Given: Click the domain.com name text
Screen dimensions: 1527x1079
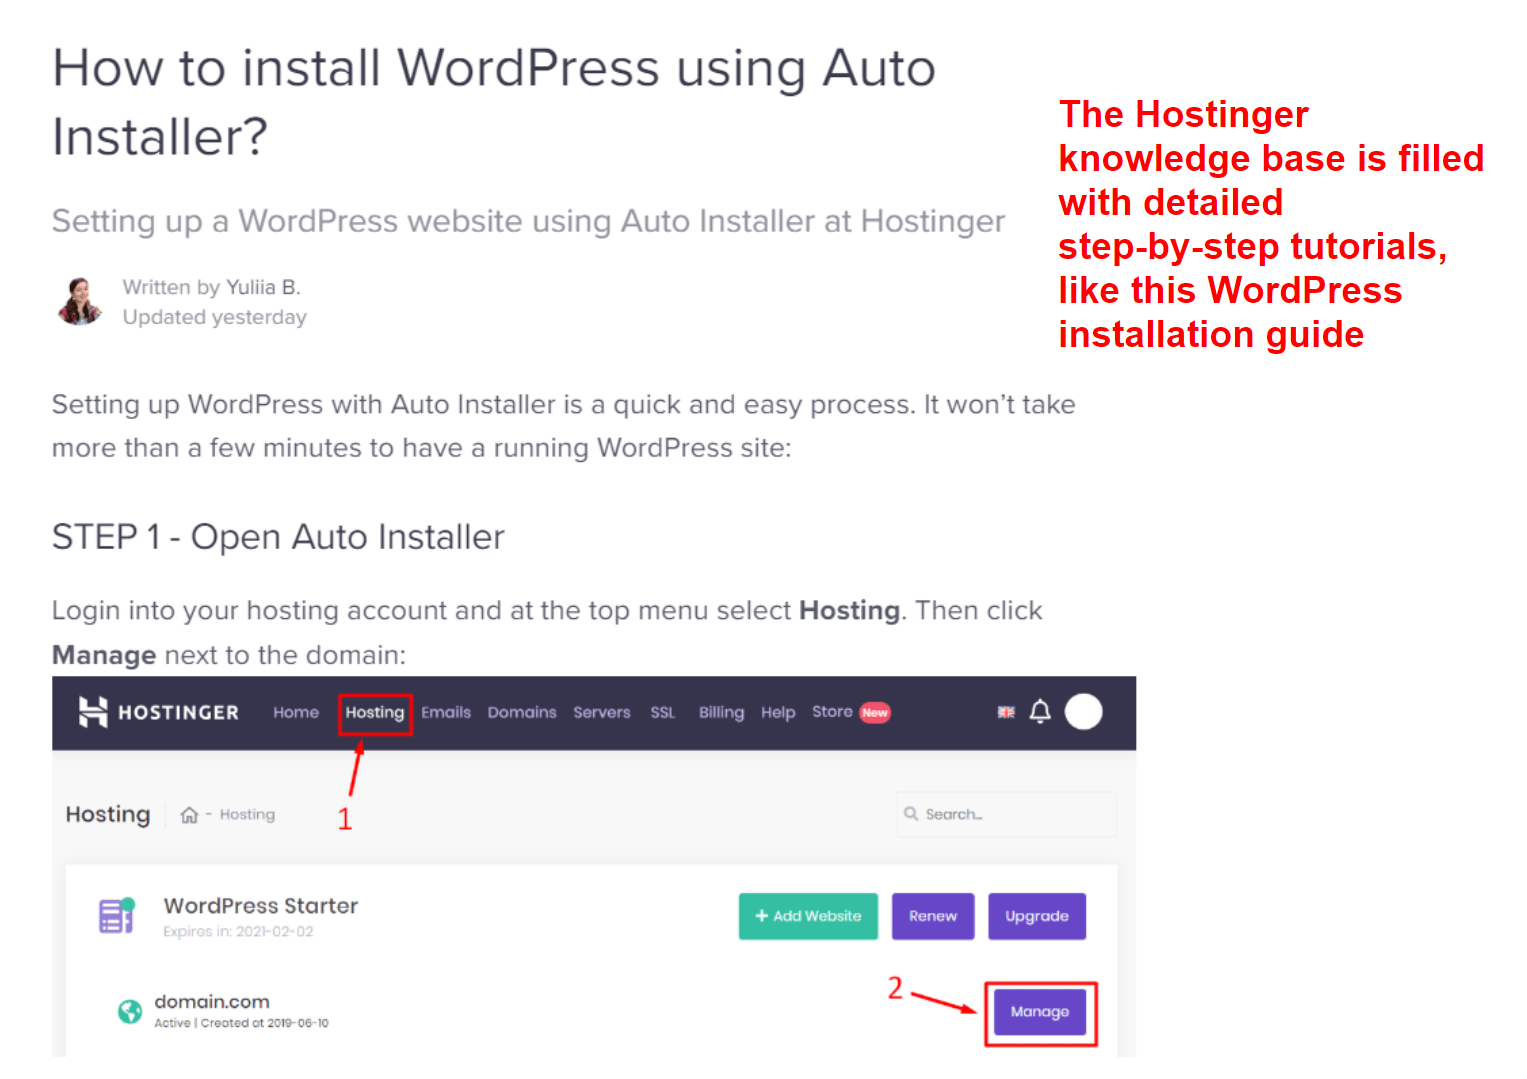Looking at the screenshot, I should tap(212, 1002).
